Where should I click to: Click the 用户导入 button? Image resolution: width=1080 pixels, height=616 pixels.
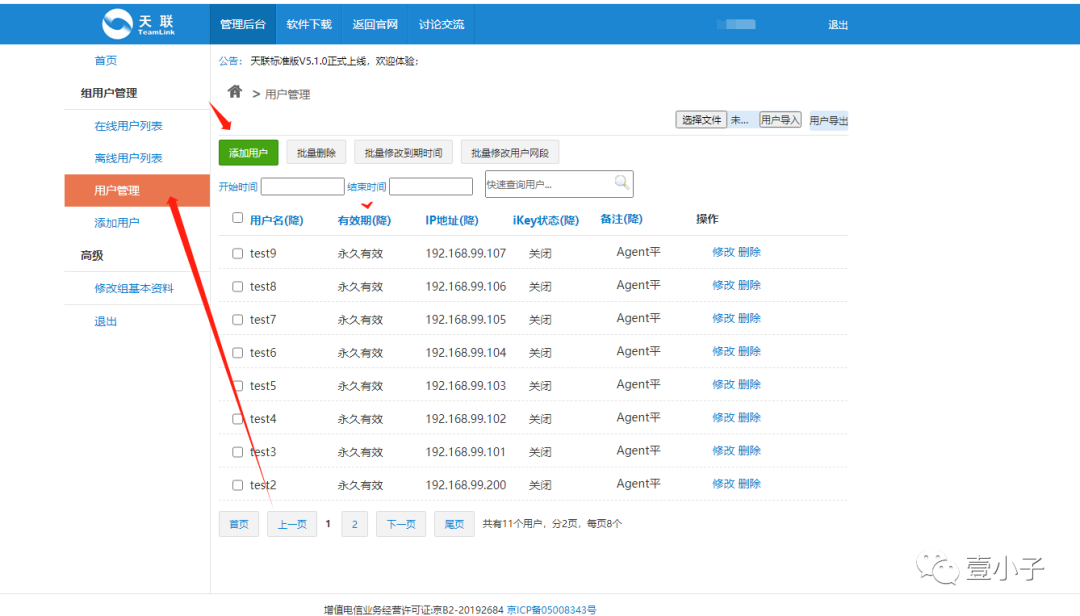tap(780, 120)
